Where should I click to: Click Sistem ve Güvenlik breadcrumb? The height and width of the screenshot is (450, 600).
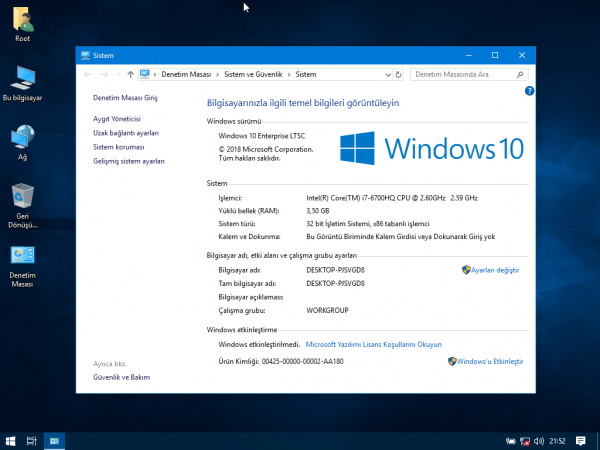point(254,74)
